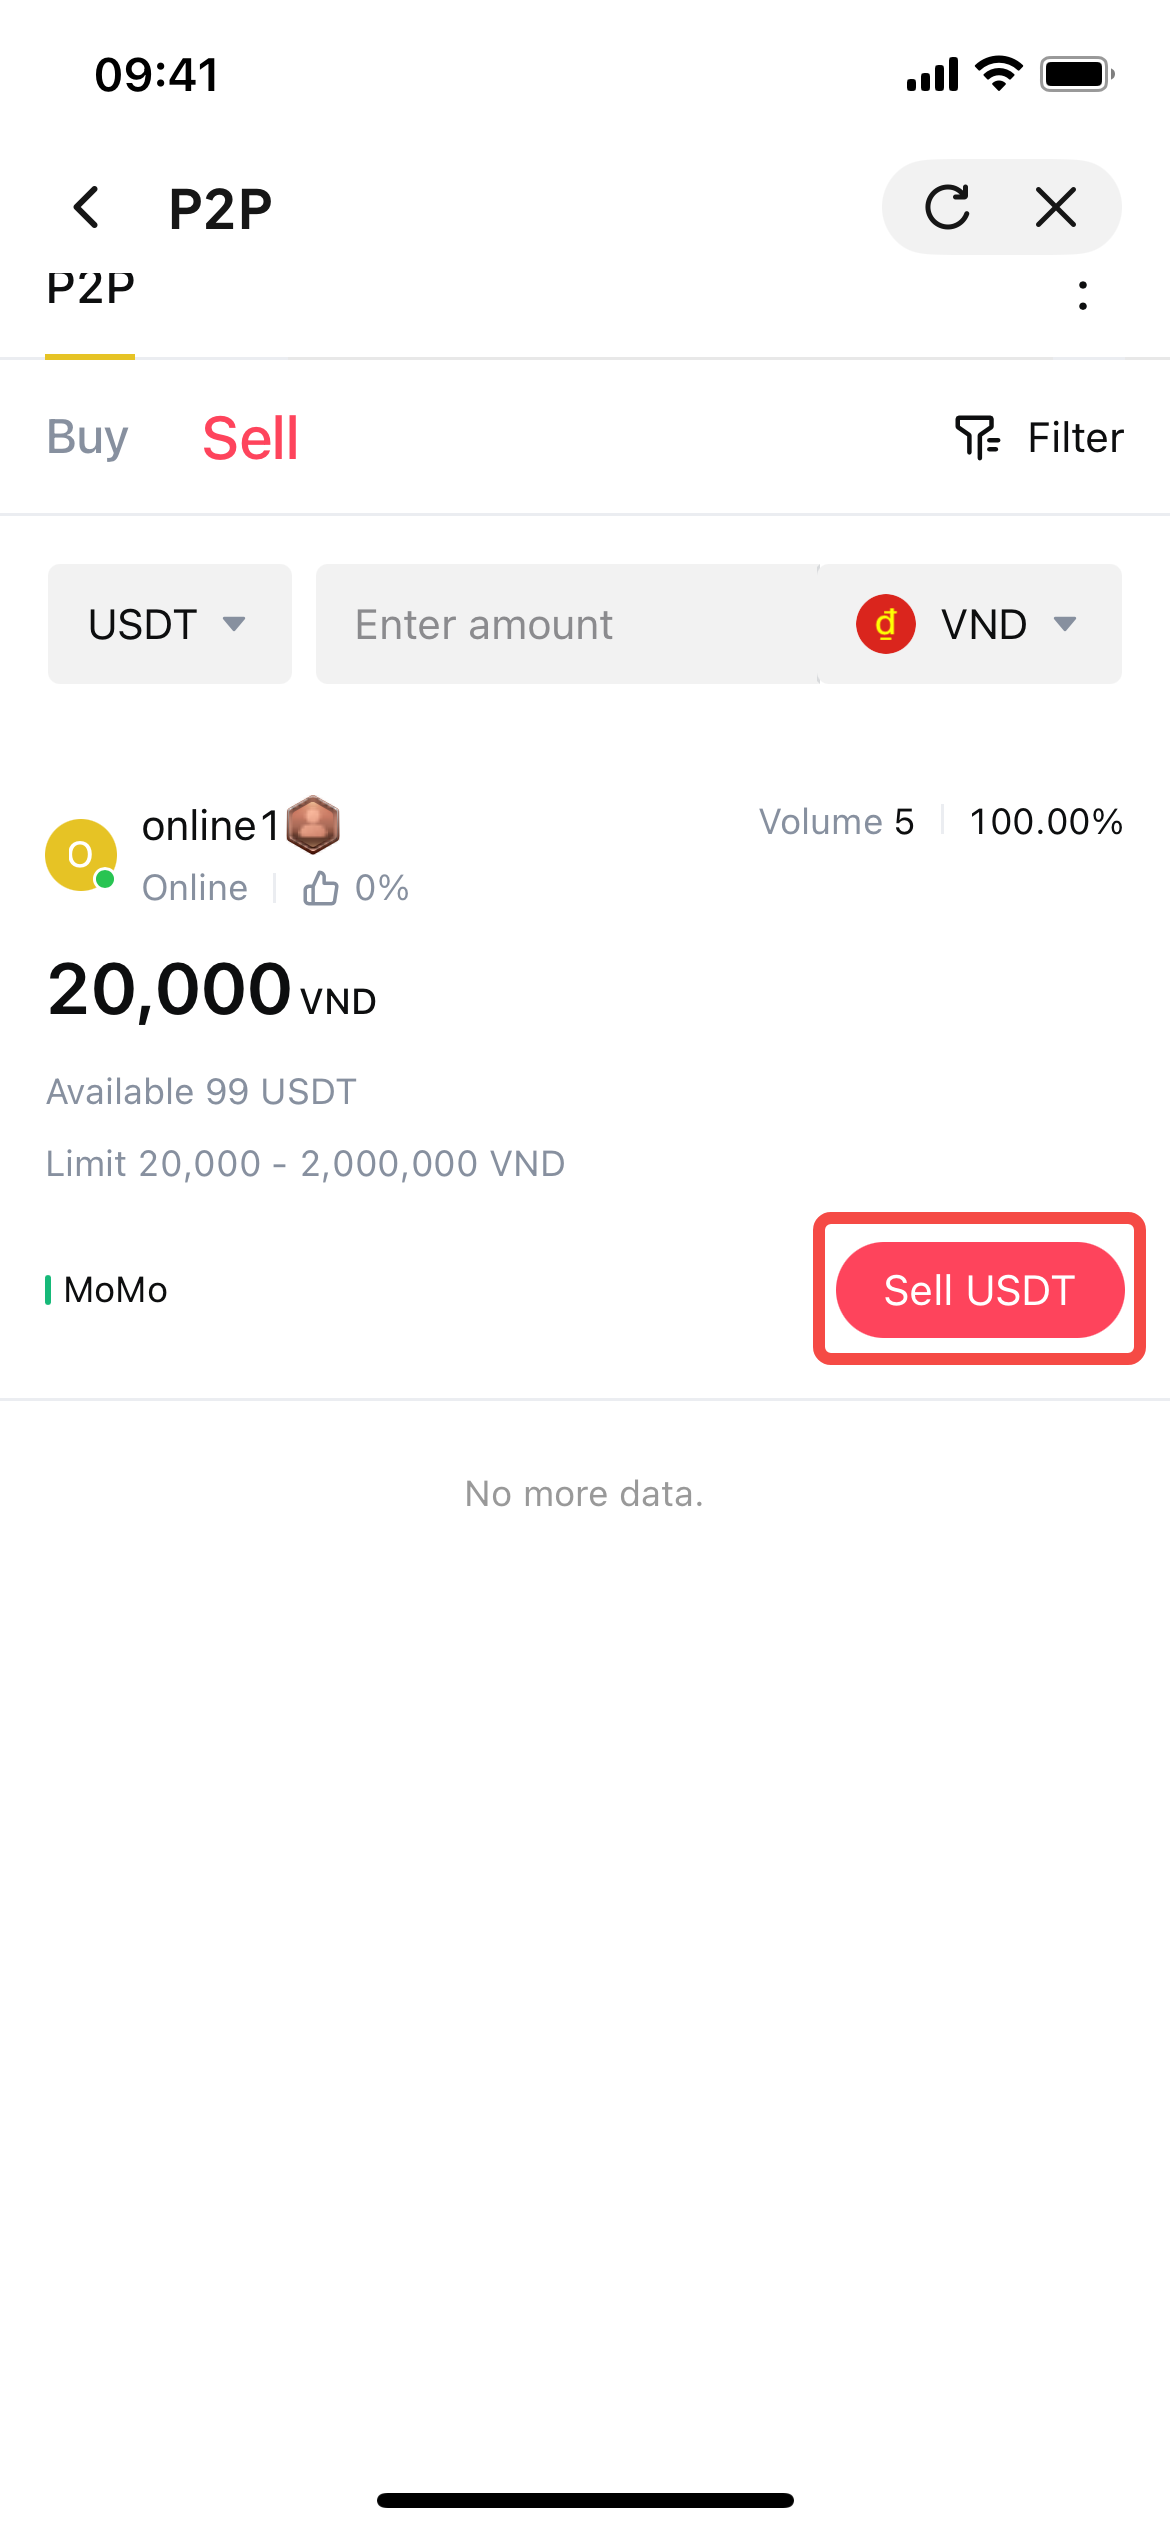
Task: Click the Filter label
Action: click(x=1075, y=438)
